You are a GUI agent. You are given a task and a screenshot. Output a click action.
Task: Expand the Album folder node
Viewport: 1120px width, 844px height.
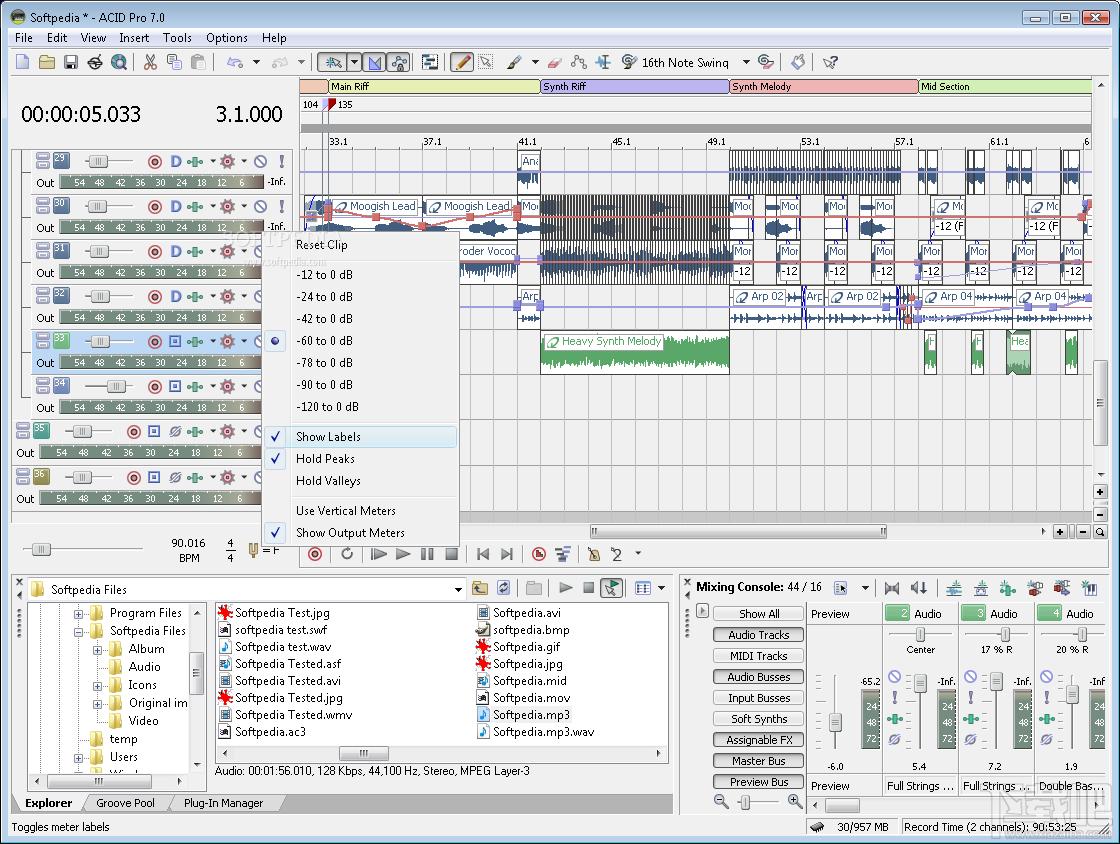(x=97, y=650)
